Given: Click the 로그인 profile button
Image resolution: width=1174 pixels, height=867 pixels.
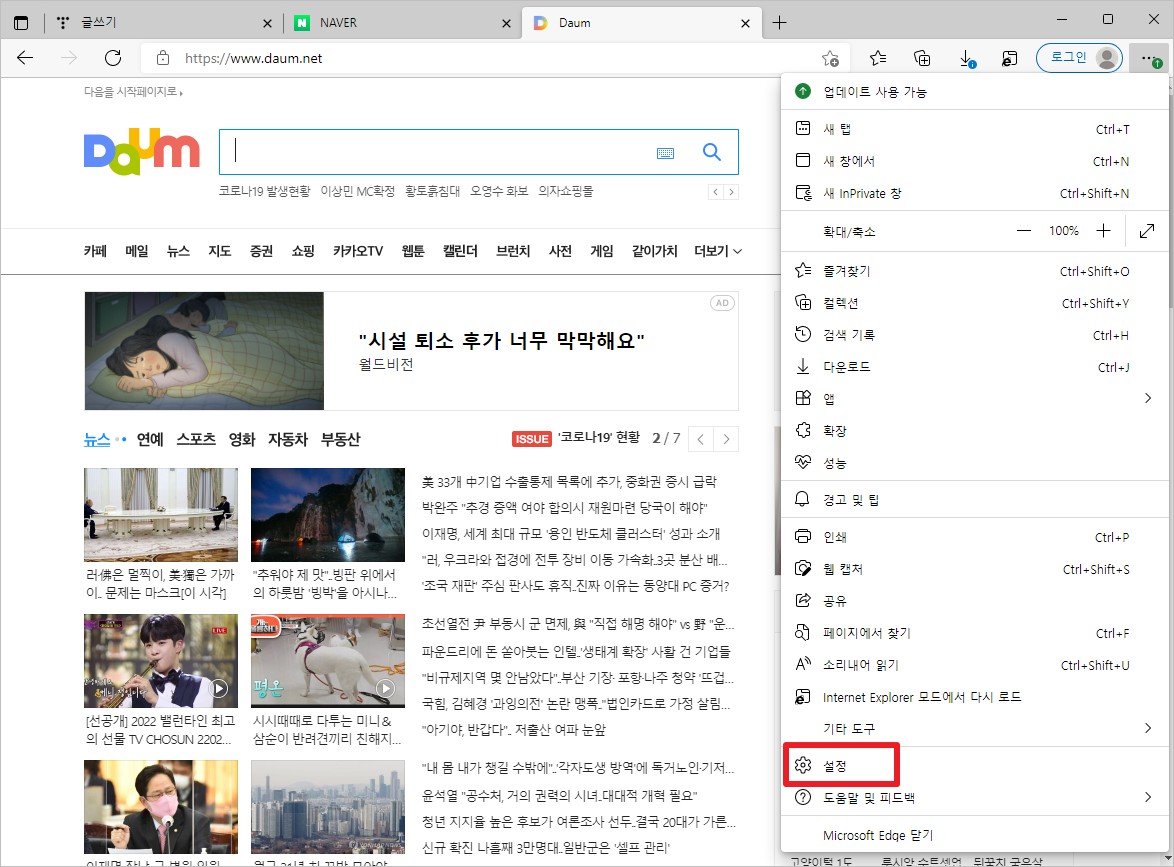Looking at the screenshot, I should (1079, 58).
